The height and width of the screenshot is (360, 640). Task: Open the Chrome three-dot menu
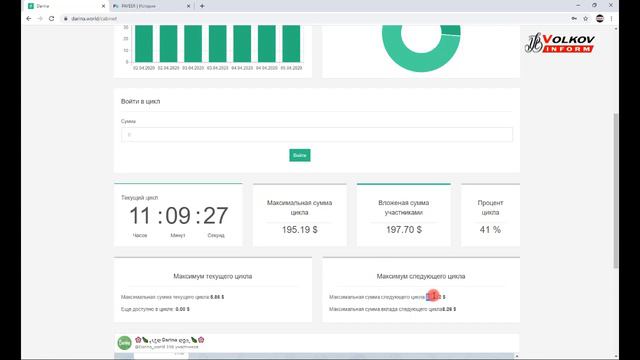pos(611,18)
